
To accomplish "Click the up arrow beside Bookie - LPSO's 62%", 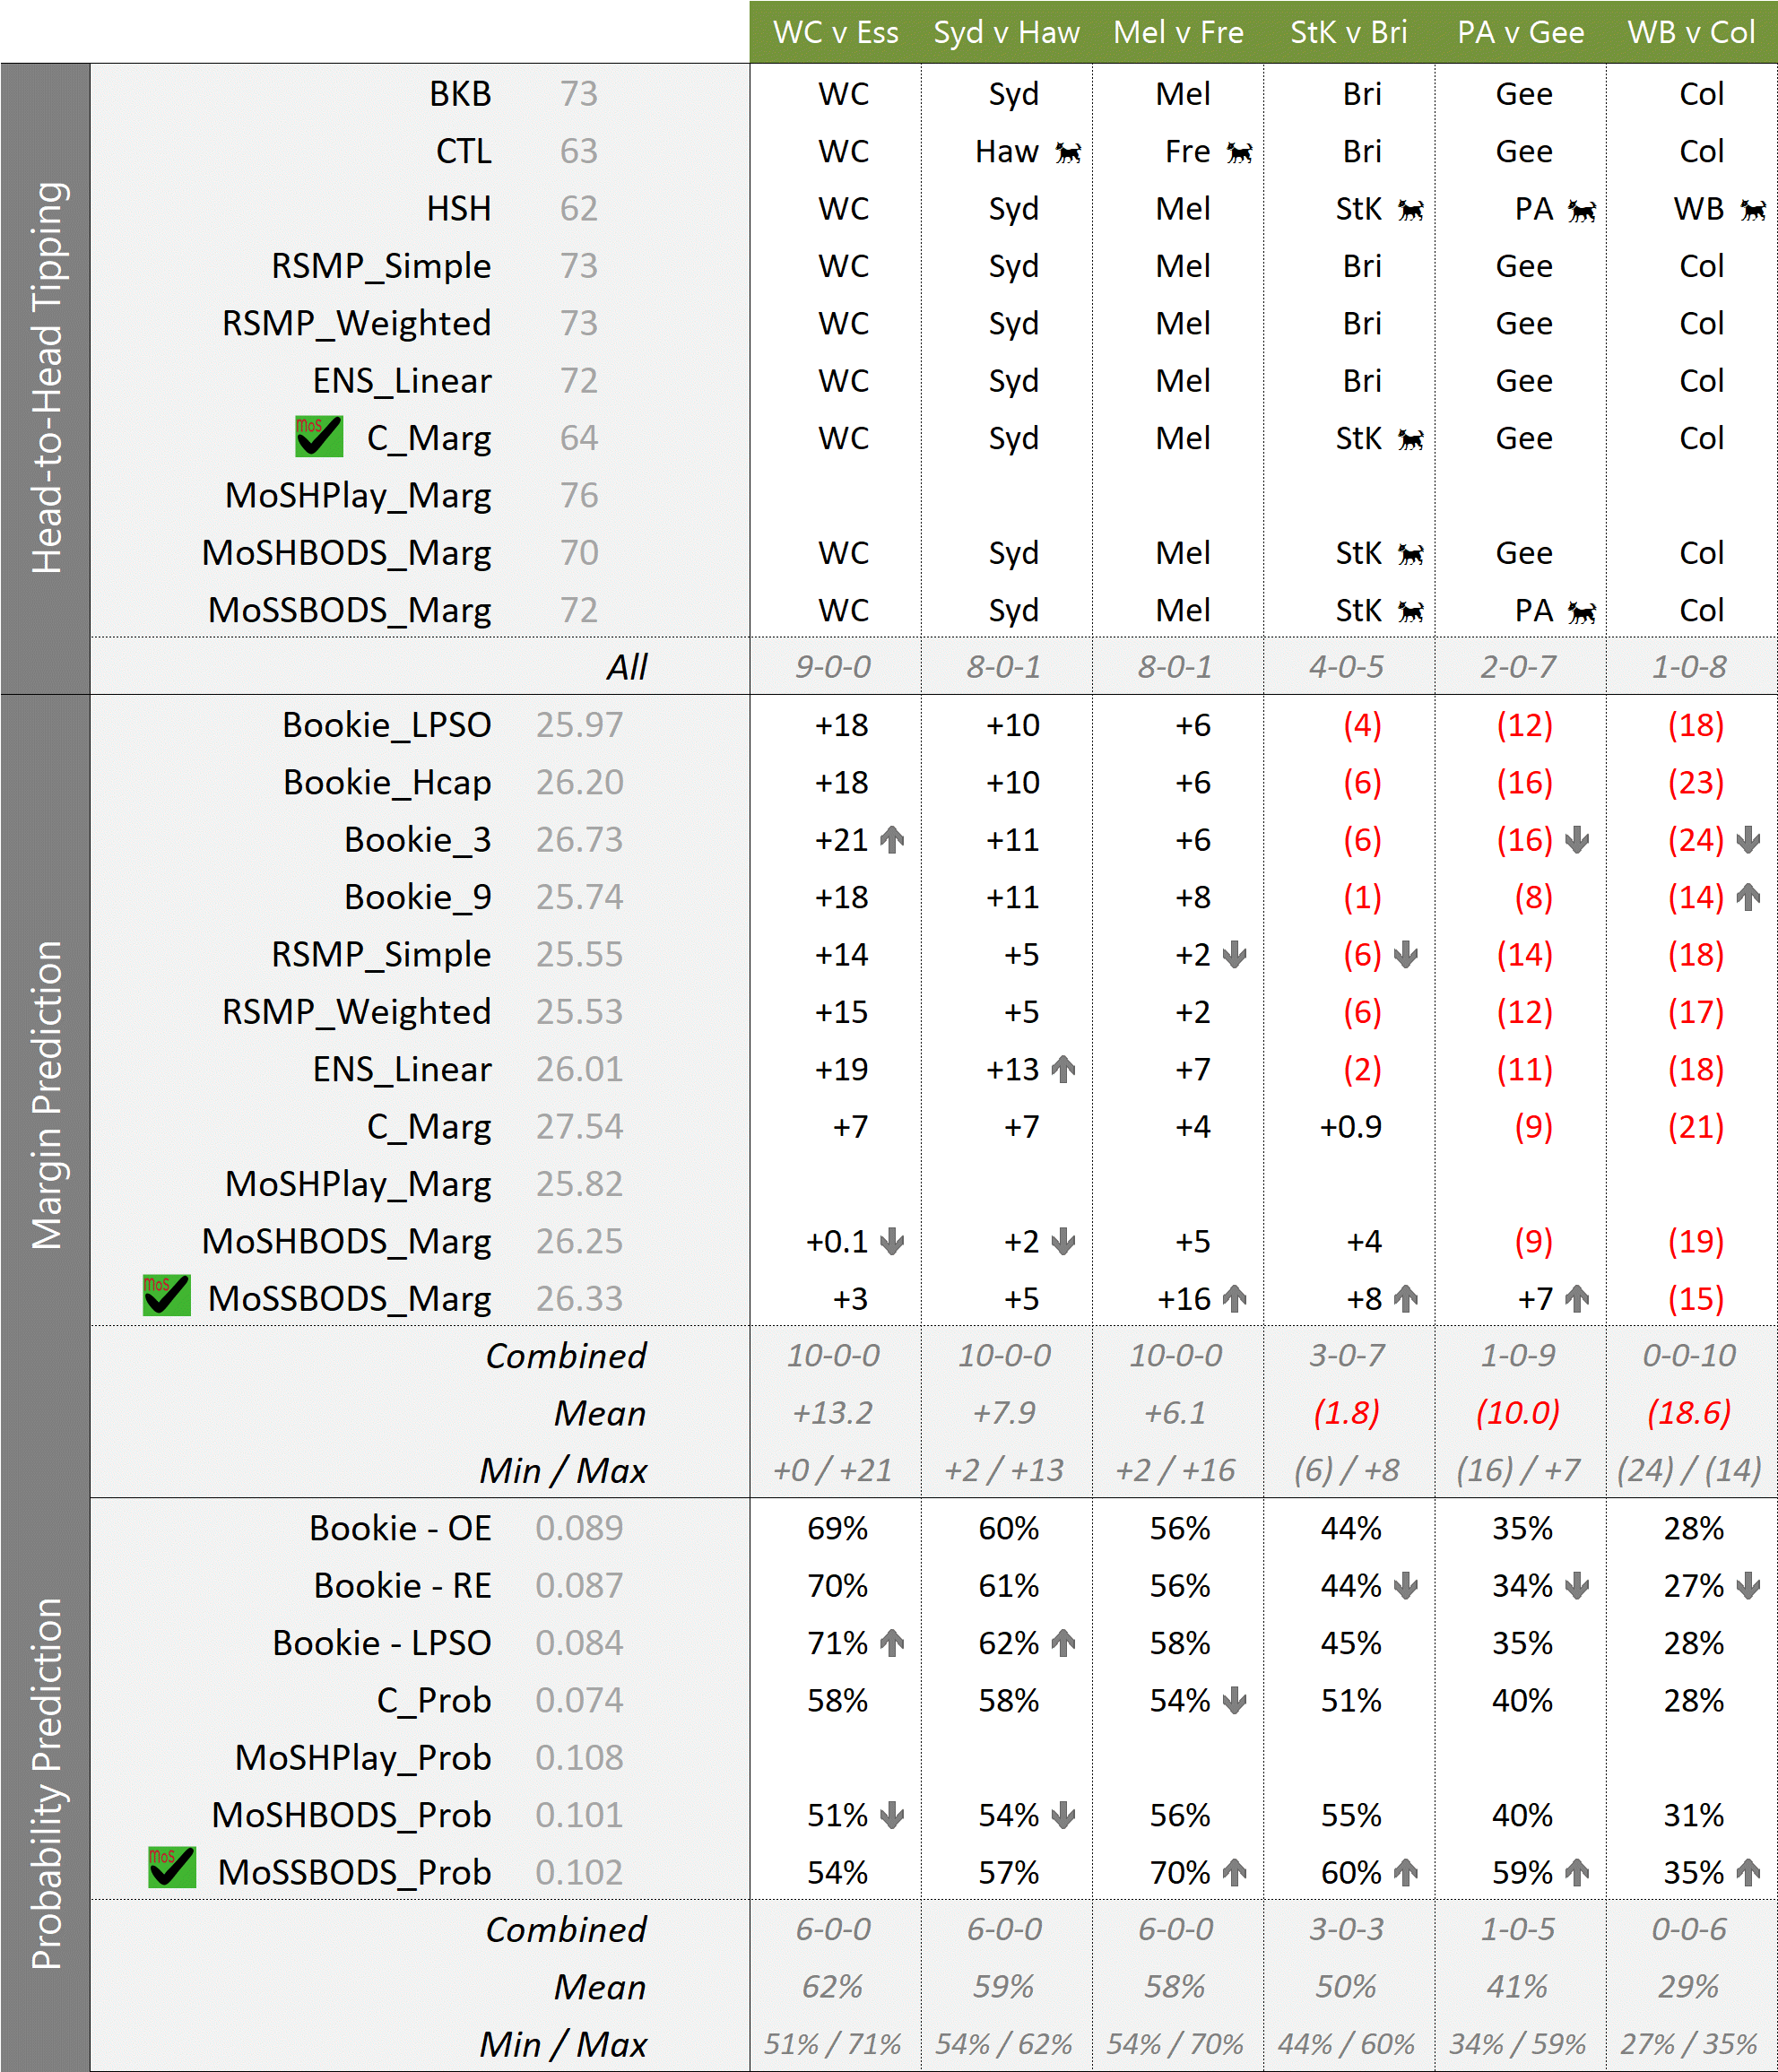I will pos(1064,1643).
